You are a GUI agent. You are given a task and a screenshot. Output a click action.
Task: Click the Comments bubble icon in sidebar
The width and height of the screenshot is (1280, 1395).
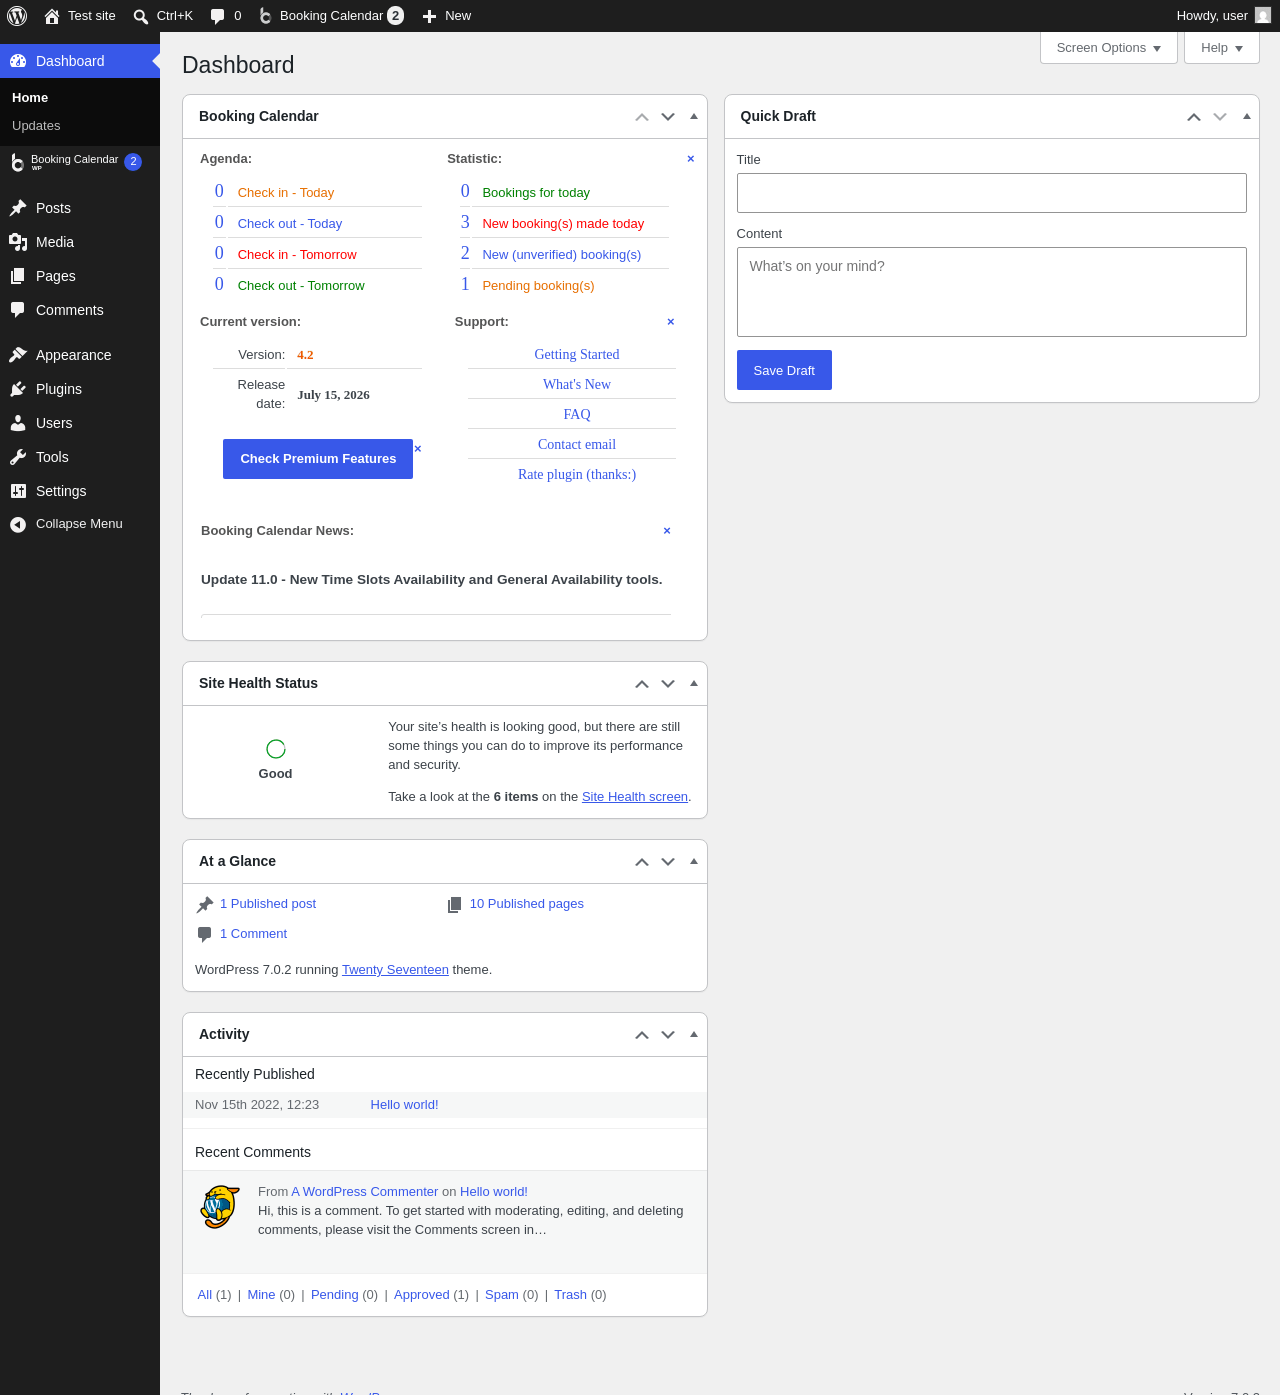[x=18, y=310]
